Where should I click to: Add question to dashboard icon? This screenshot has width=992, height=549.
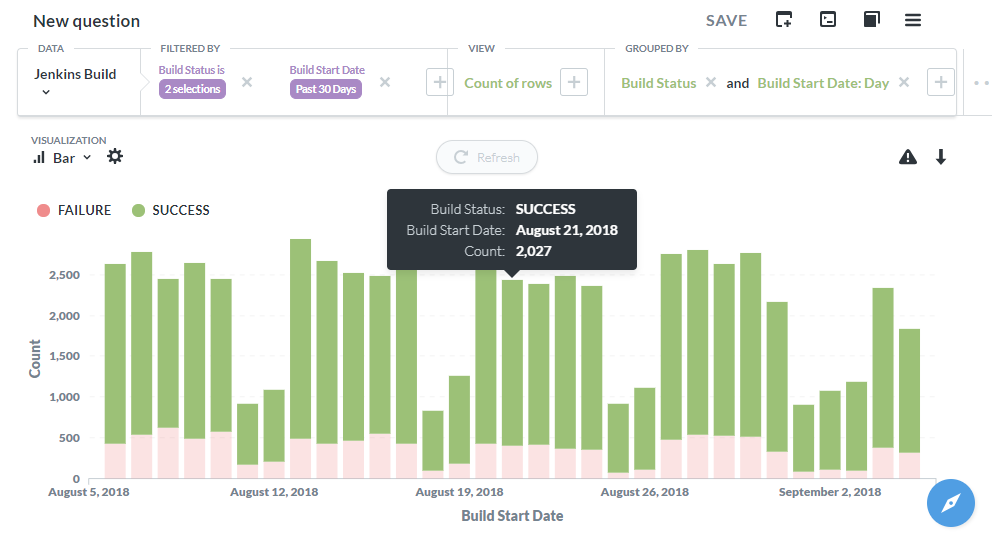click(784, 20)
